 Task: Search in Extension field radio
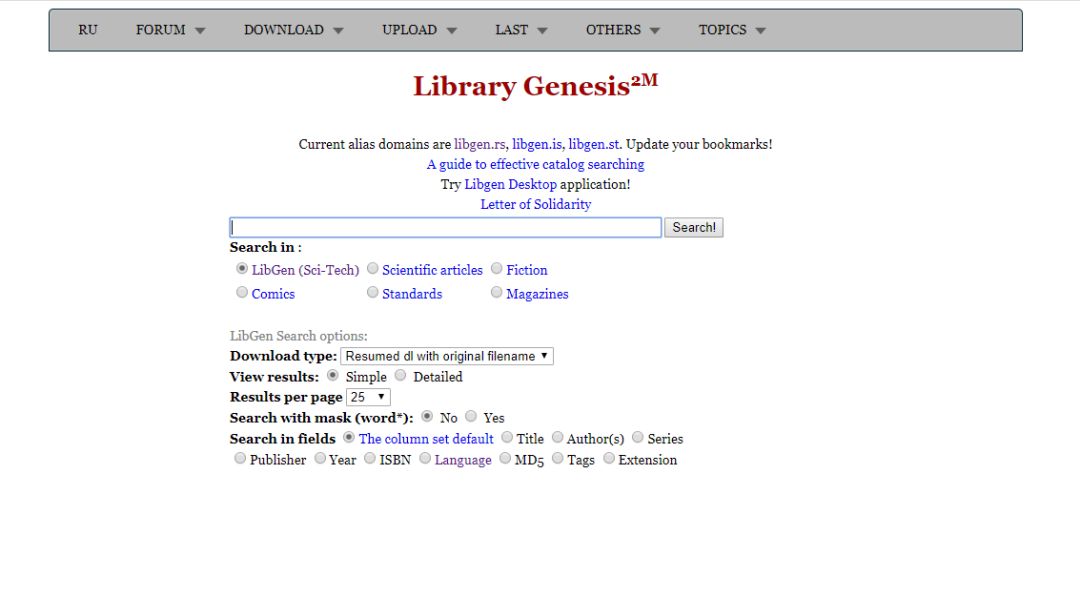pos(609,458)
